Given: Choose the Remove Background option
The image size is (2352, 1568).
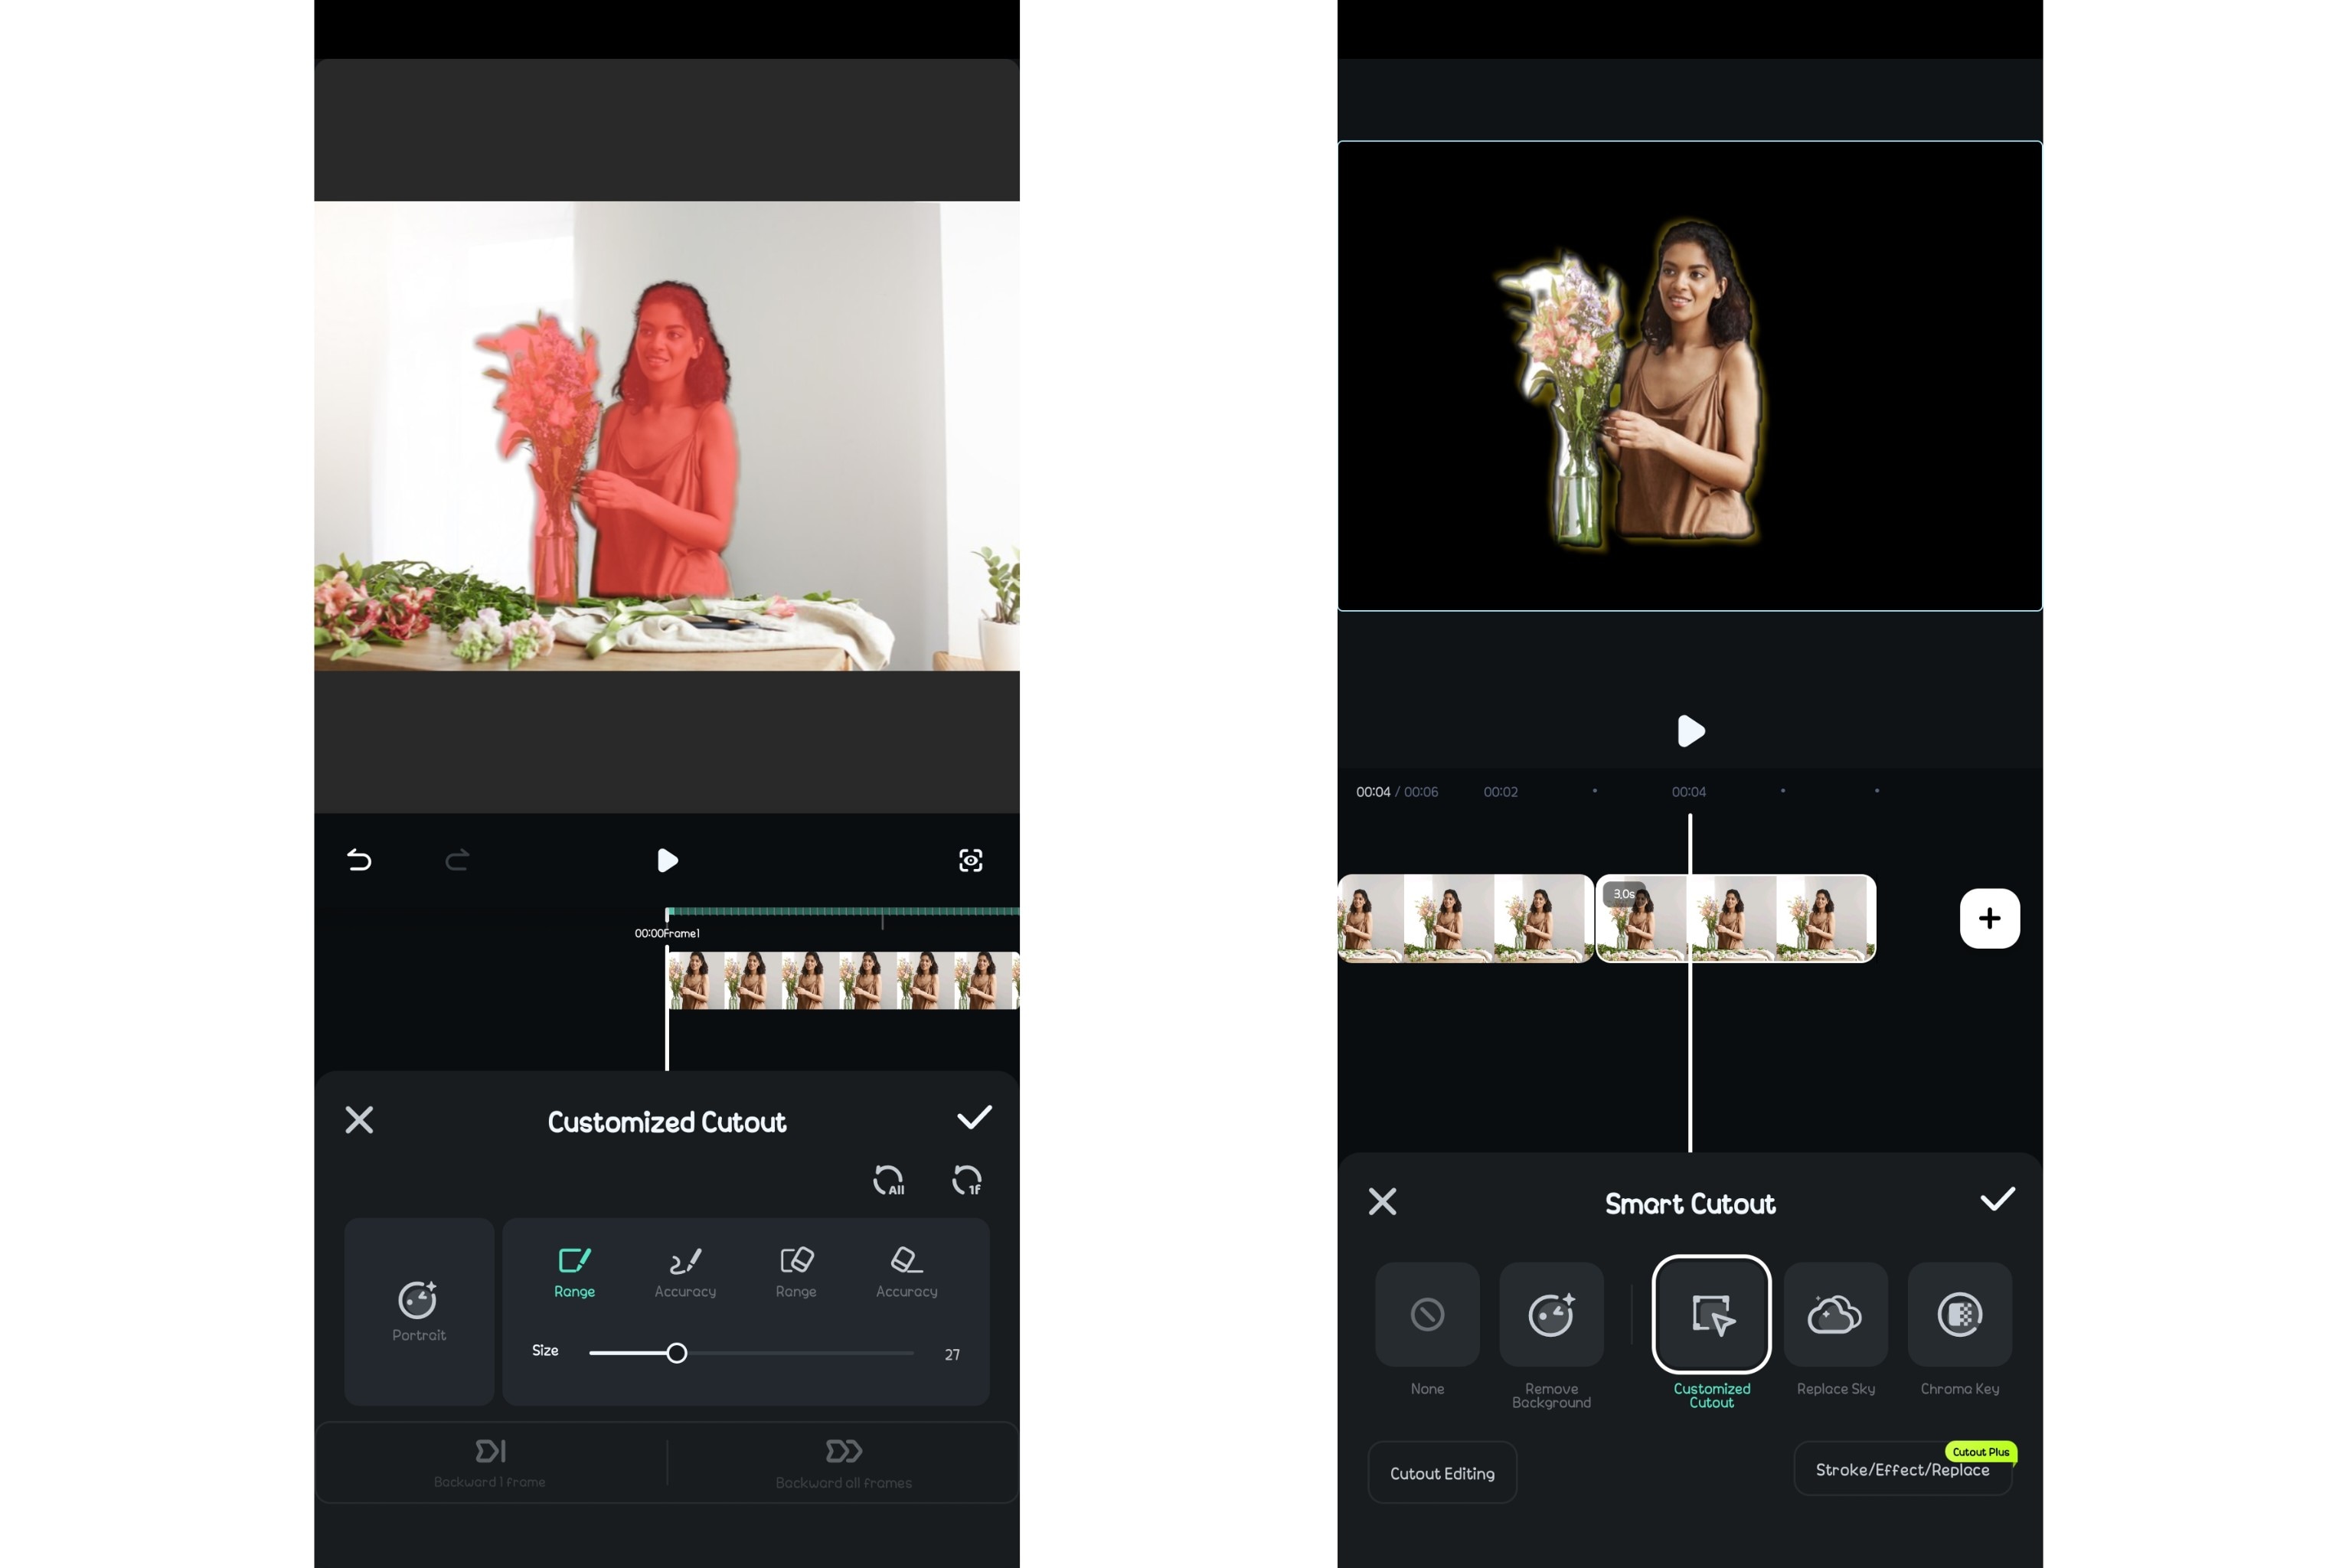Looking at the screenshot, I should [x=1551, y=1314].
